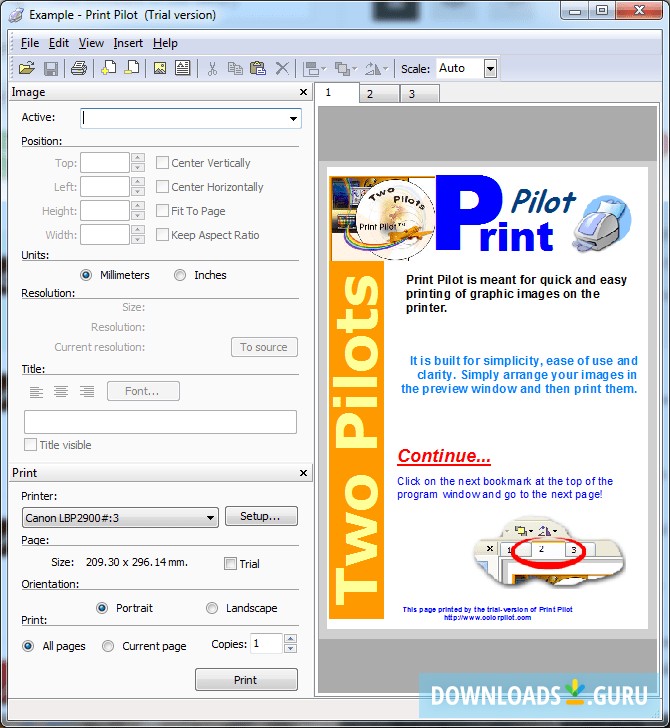Viewport: 670px width, 728px height.
Task: Switch to page tab 2
Action: point(378,94)
